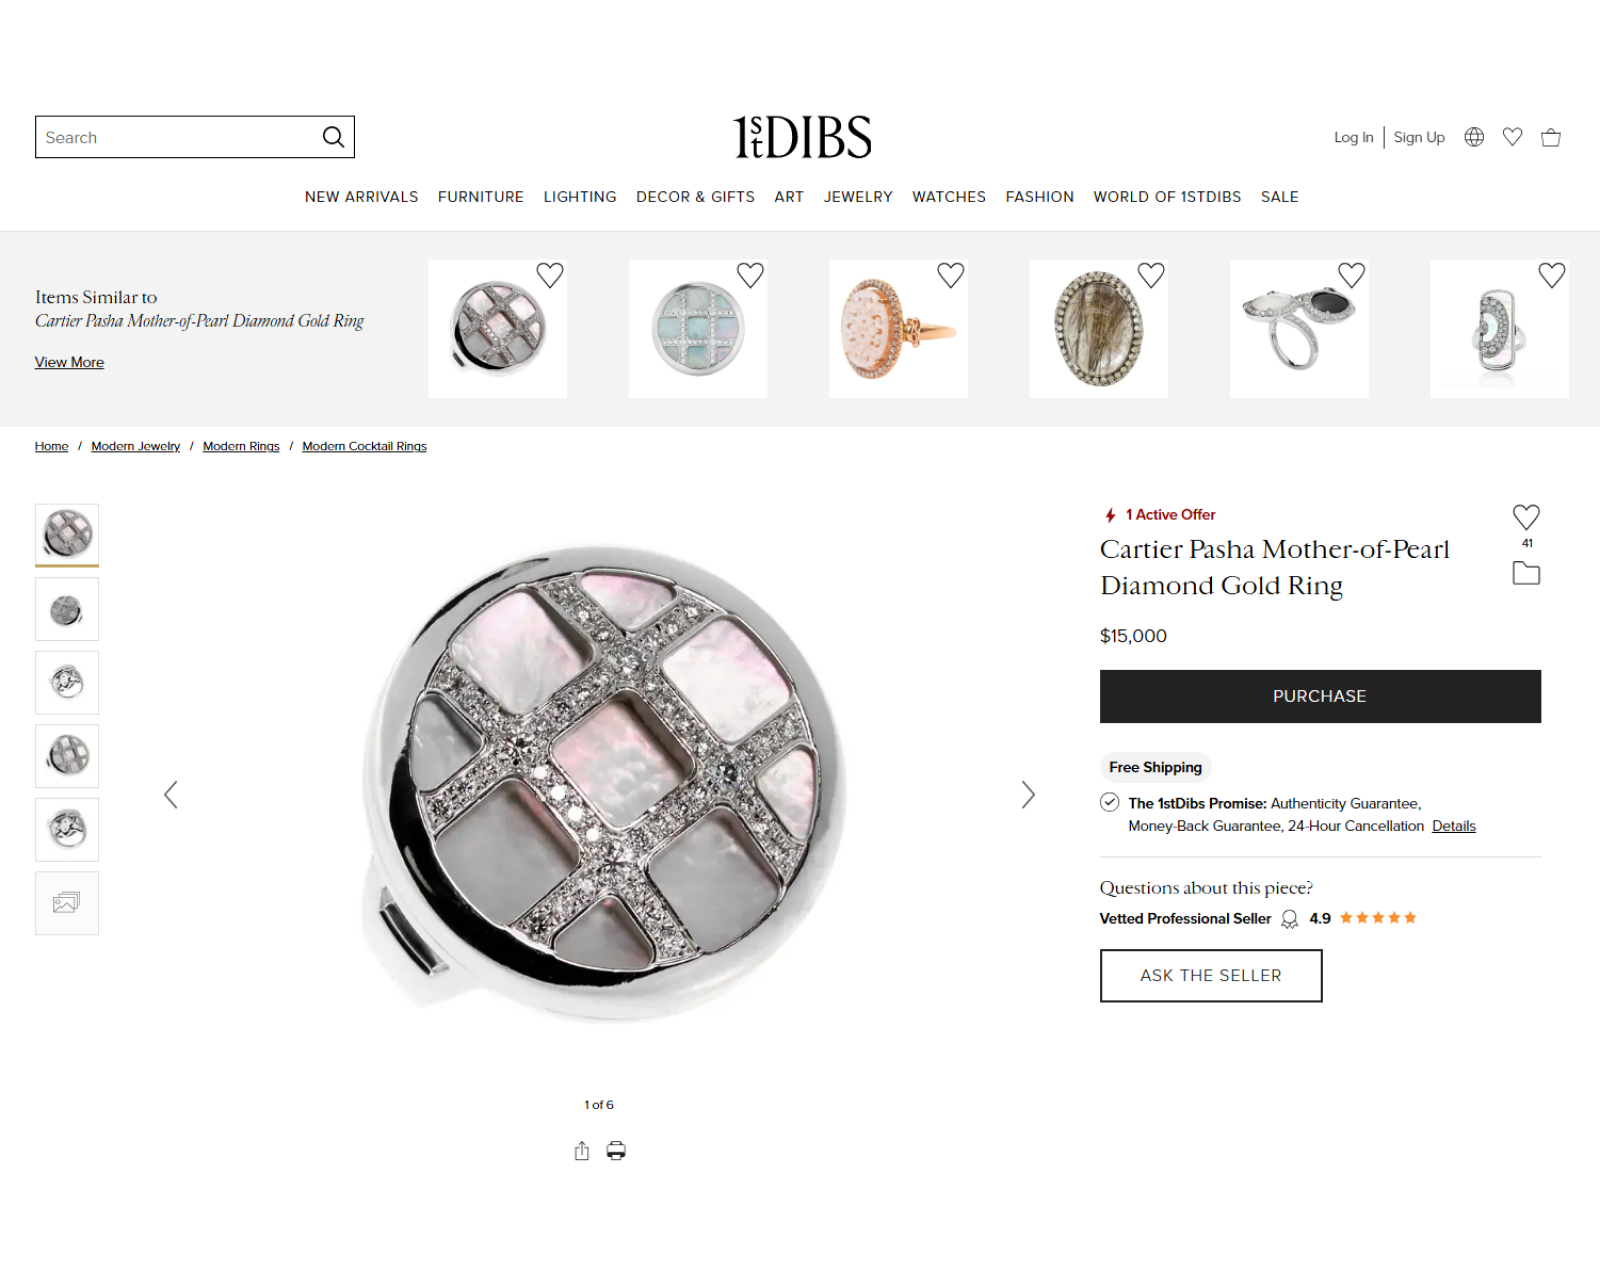Click the PURCHASE button
The image size is (1600, 1280).
pos(1320,696)
